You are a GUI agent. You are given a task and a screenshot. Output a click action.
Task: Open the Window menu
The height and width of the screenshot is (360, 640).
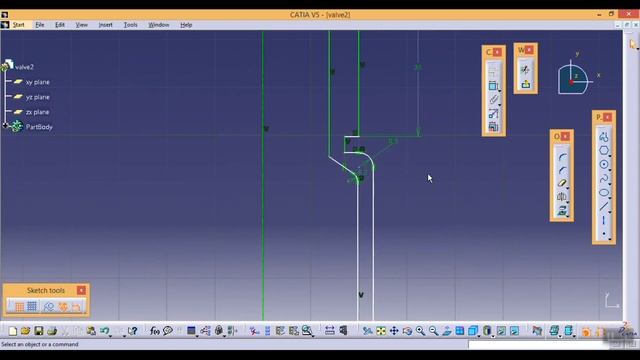(x=158, y=25)
